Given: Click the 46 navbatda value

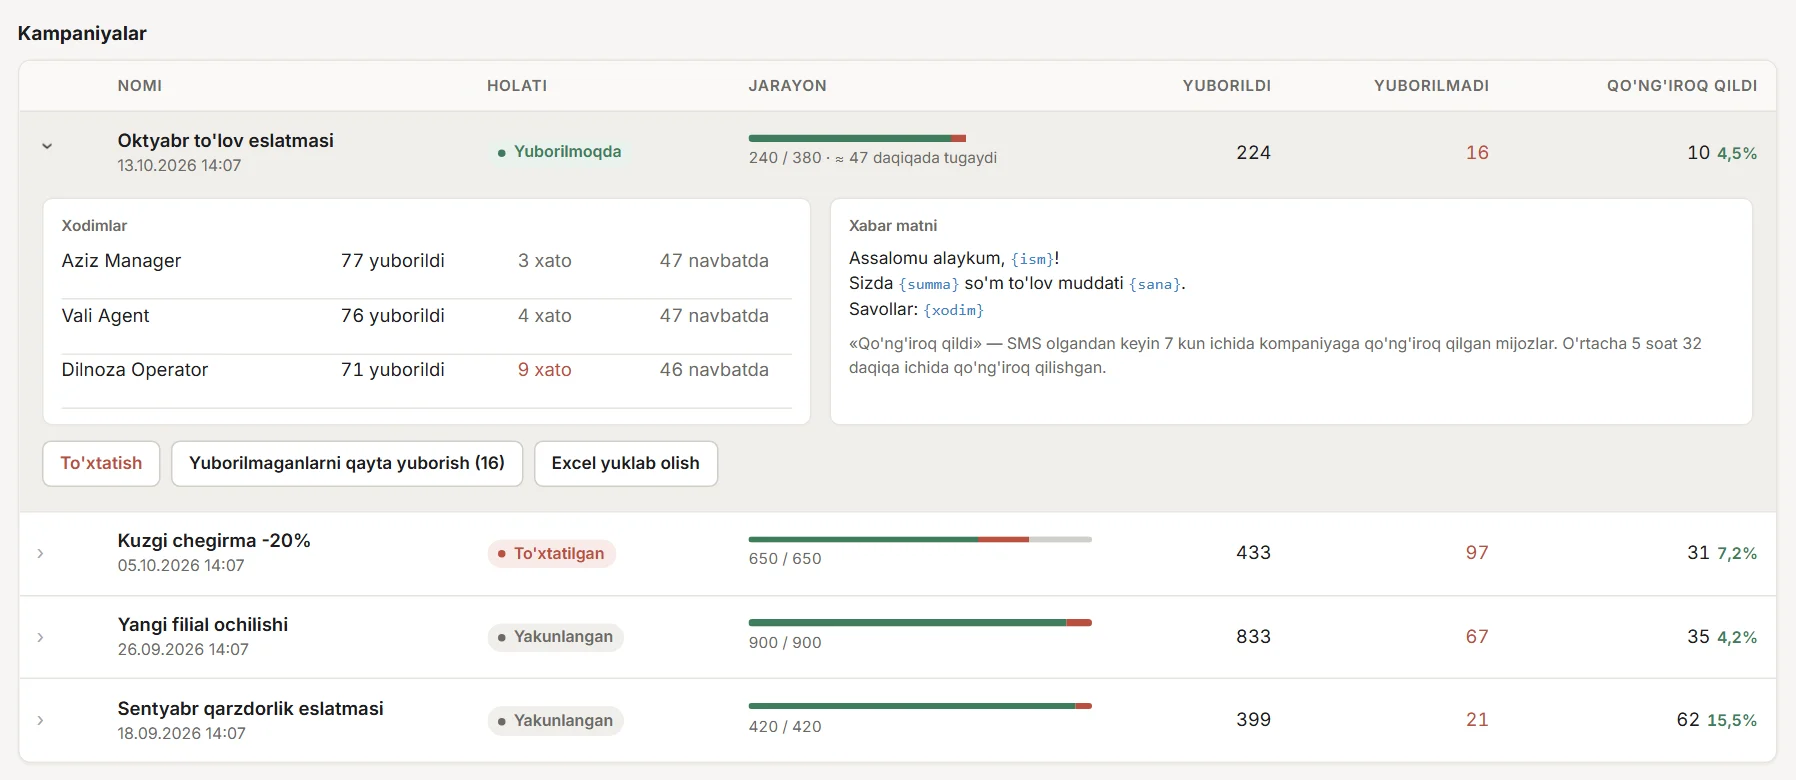Looking at the screenshot, I should click(x=714, y=370).
